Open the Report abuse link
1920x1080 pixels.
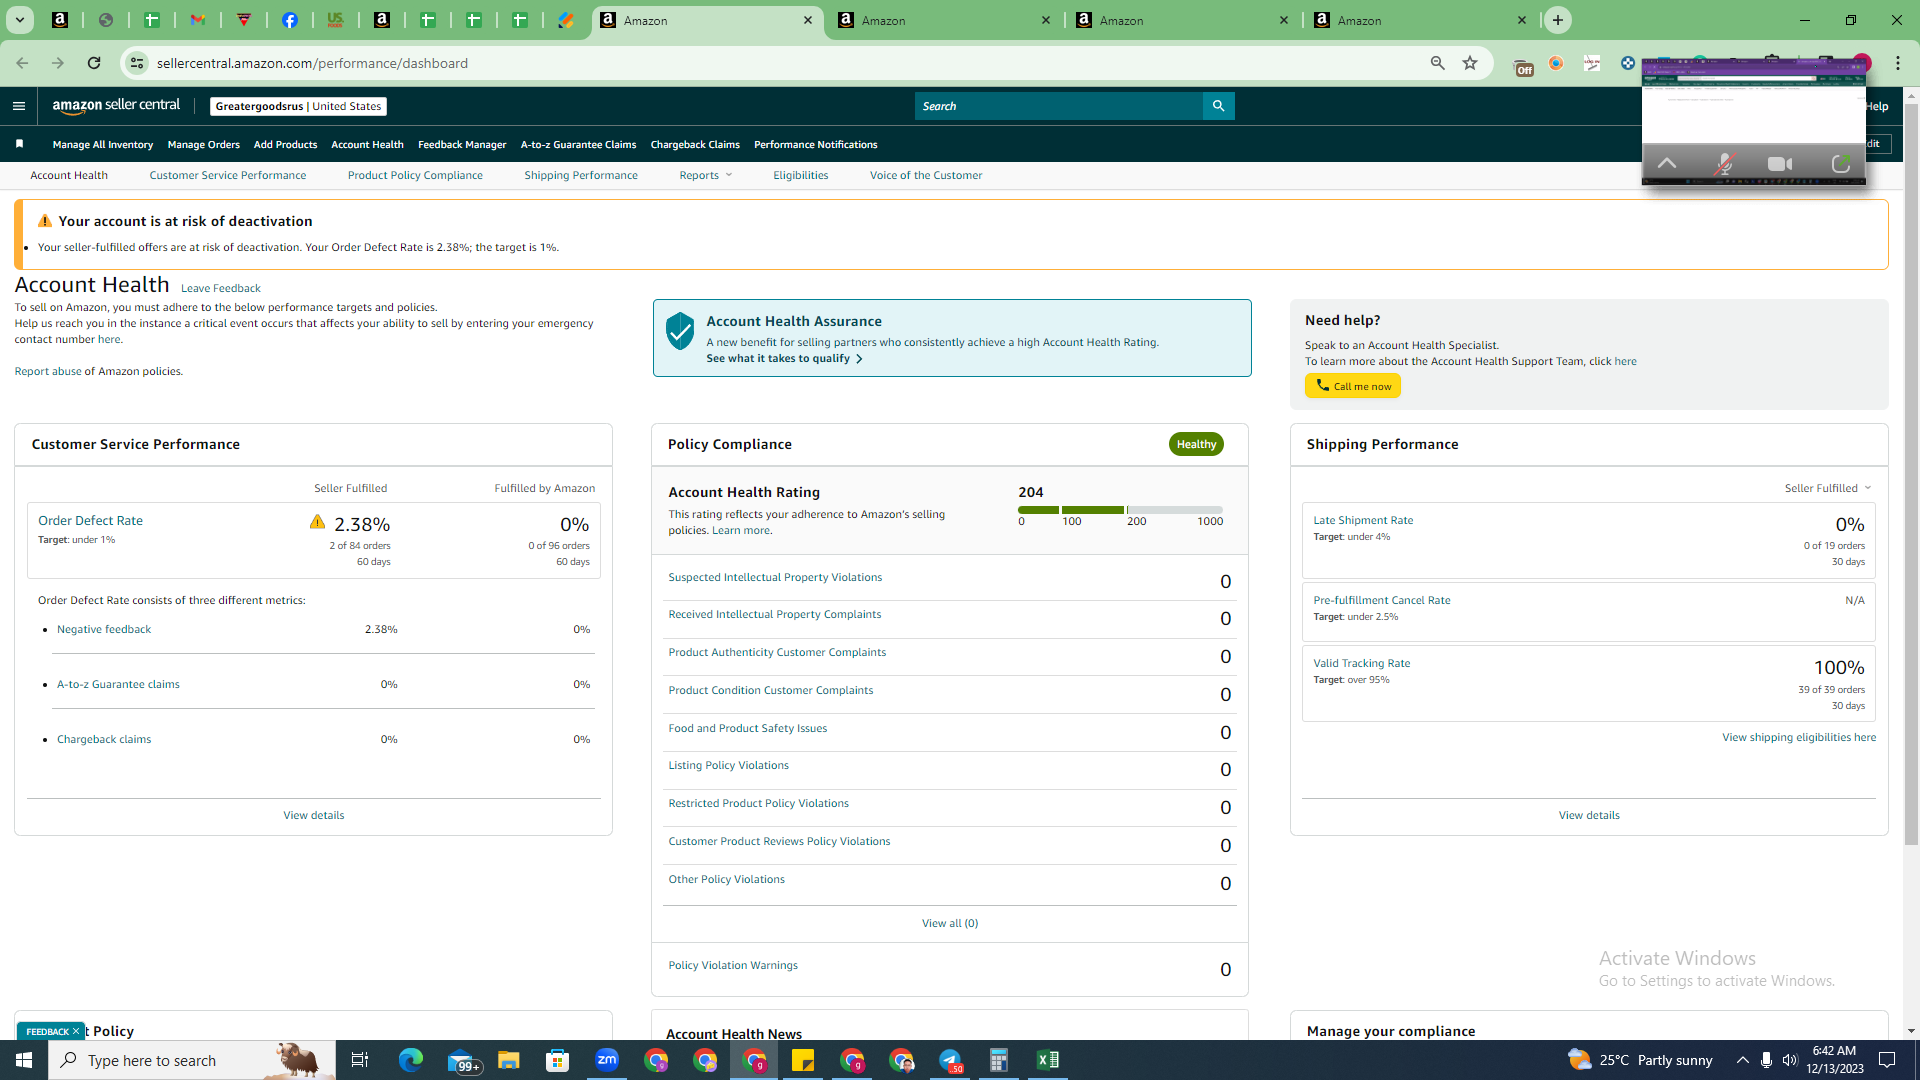coord(48,371)
